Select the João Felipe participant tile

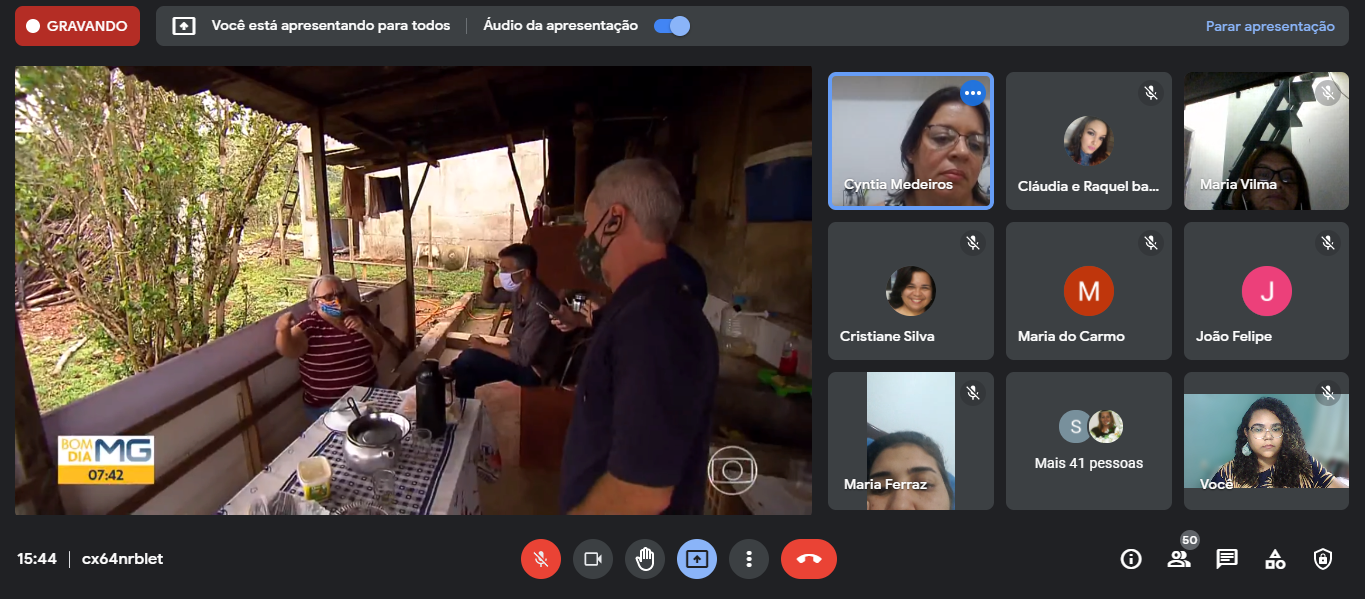coord(1266,291)
